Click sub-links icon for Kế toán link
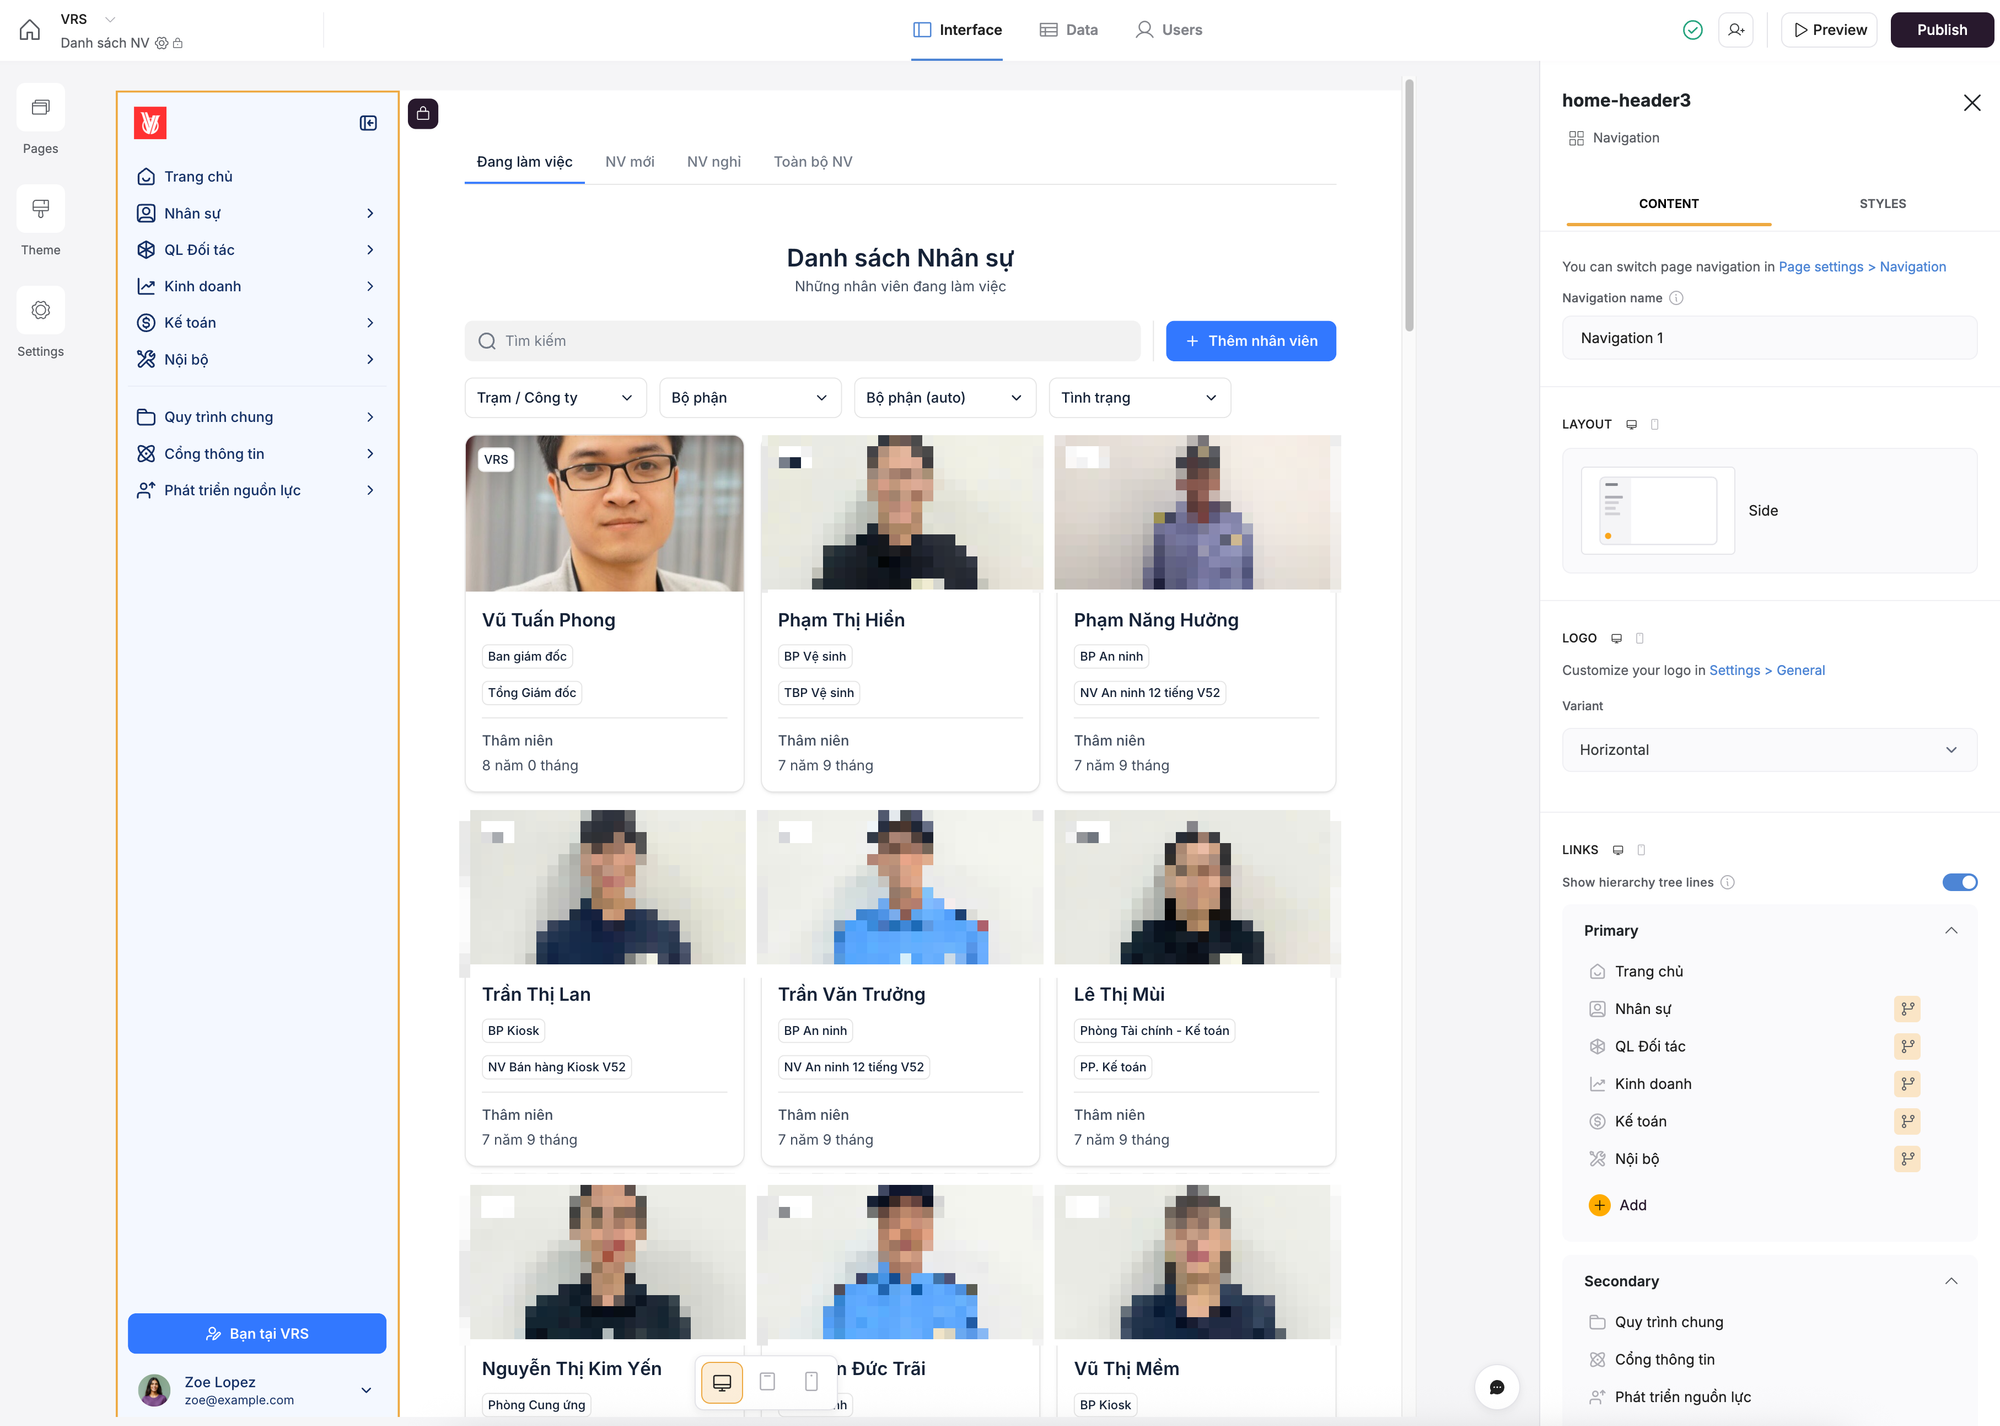 pos(1907,1122)
